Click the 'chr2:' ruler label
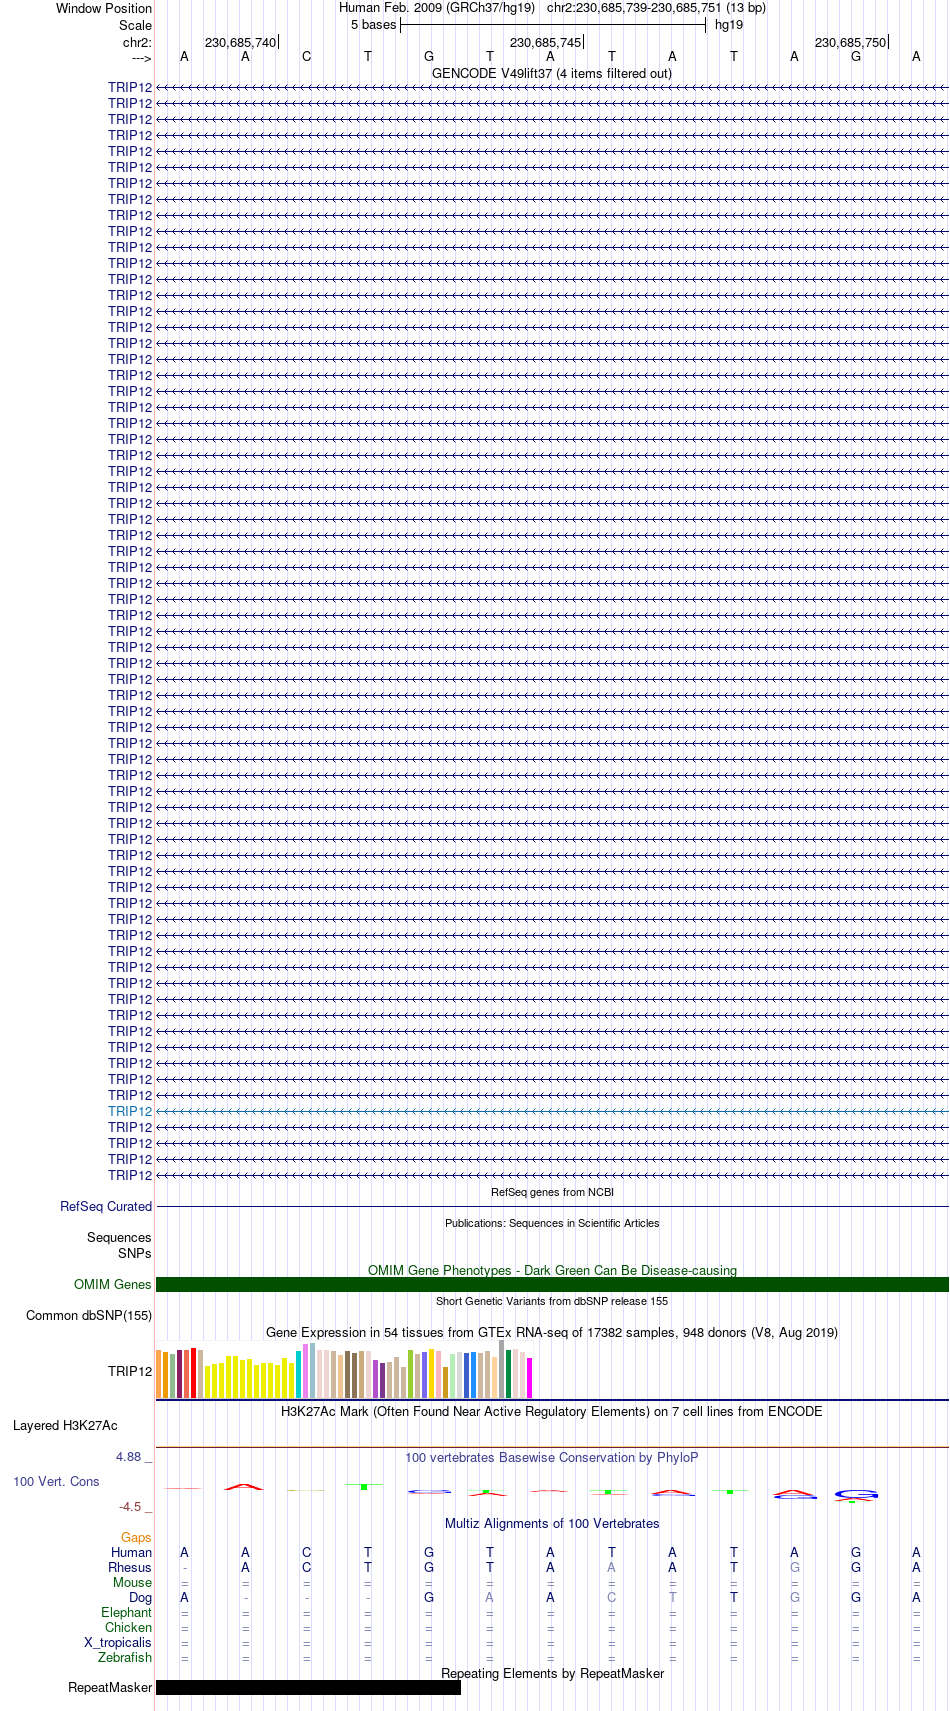The image size is (950, 1711). click(138, 42)
